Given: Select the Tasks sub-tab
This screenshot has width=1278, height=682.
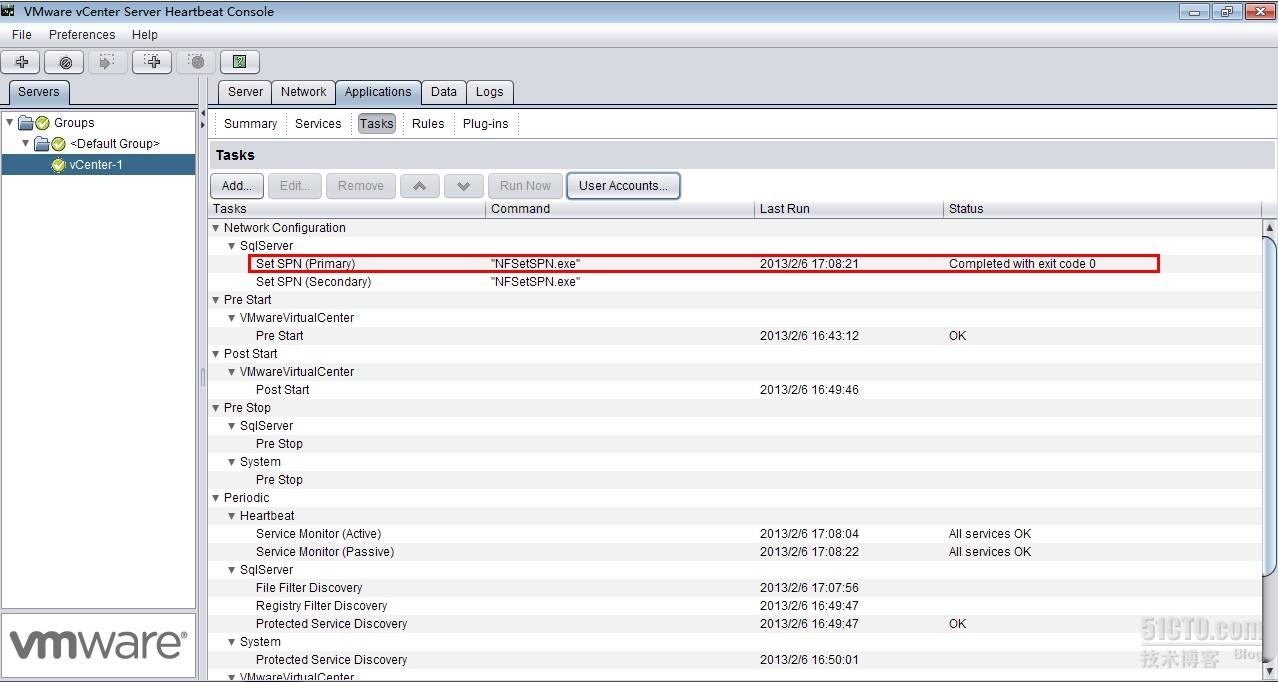Looking at the screenshot, I should coord(376,124).
